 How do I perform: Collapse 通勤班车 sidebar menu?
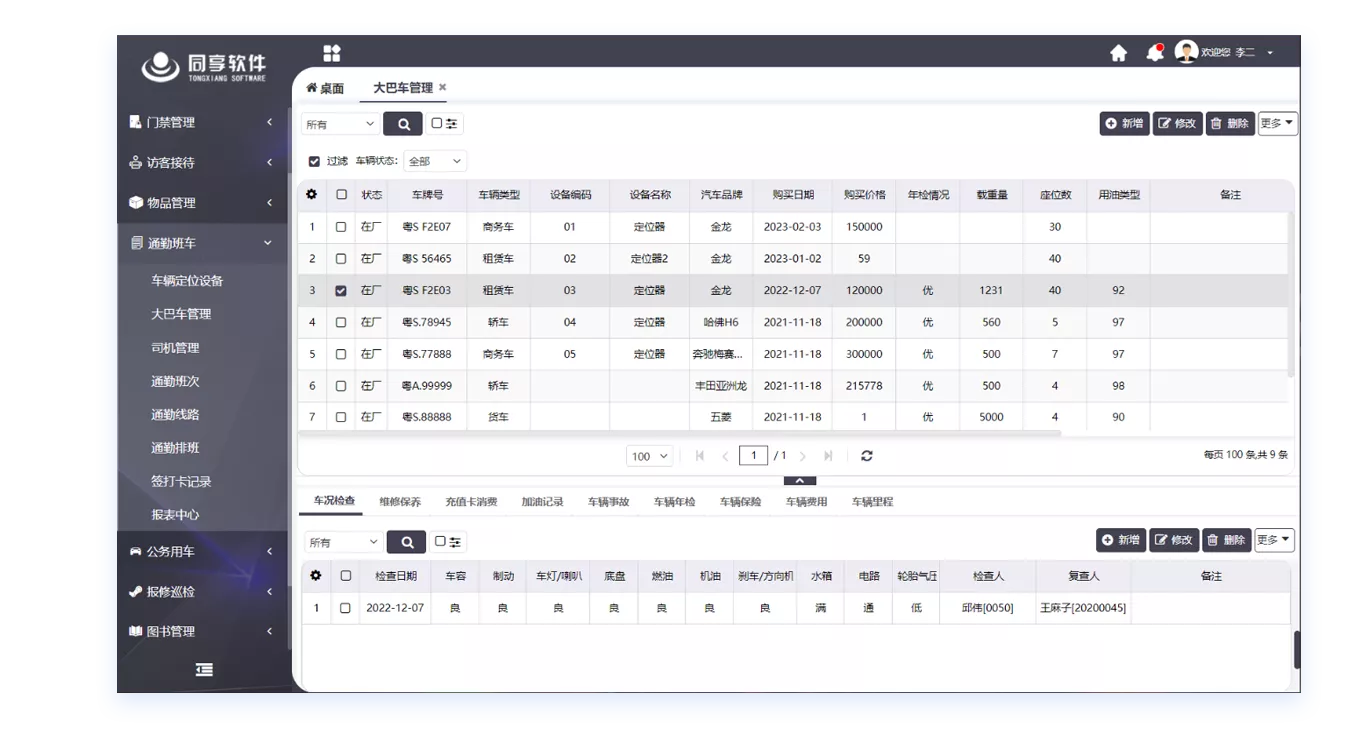(203, 243)
